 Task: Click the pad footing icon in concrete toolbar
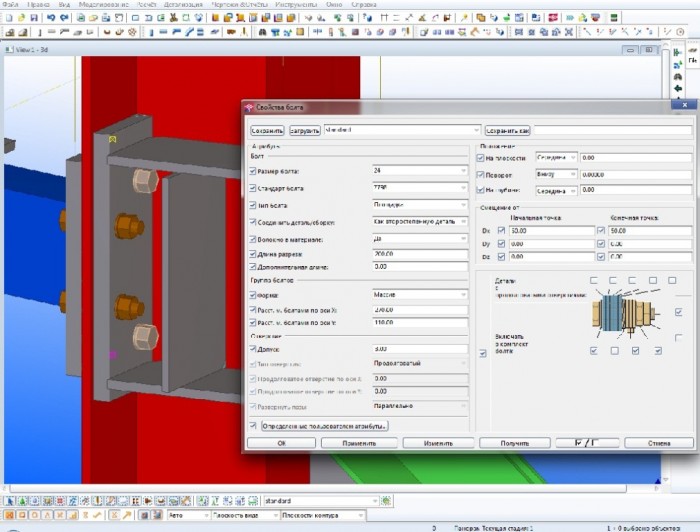tap(9, 32)
